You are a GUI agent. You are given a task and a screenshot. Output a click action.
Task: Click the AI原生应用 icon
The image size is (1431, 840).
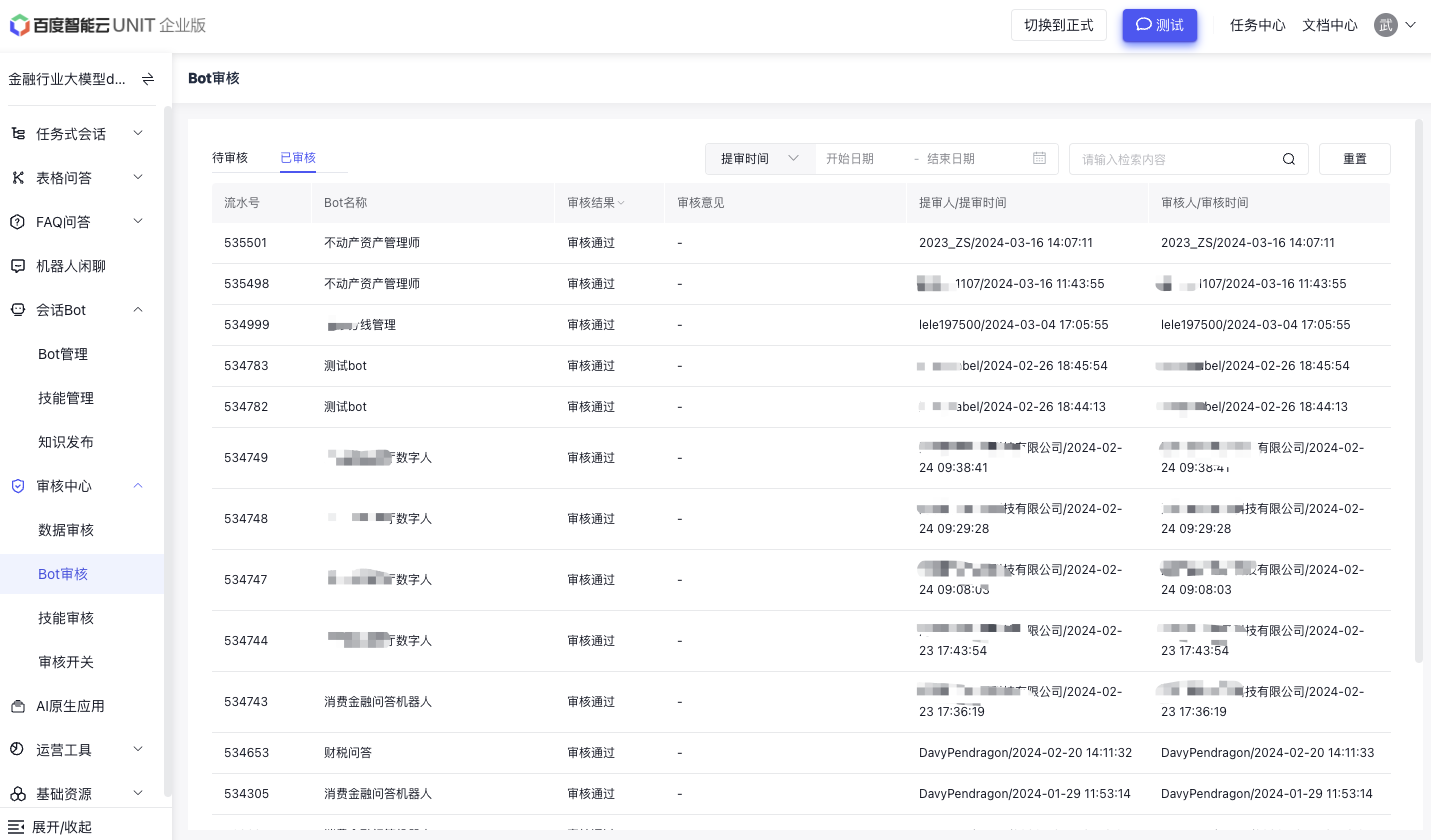(18, 706)
